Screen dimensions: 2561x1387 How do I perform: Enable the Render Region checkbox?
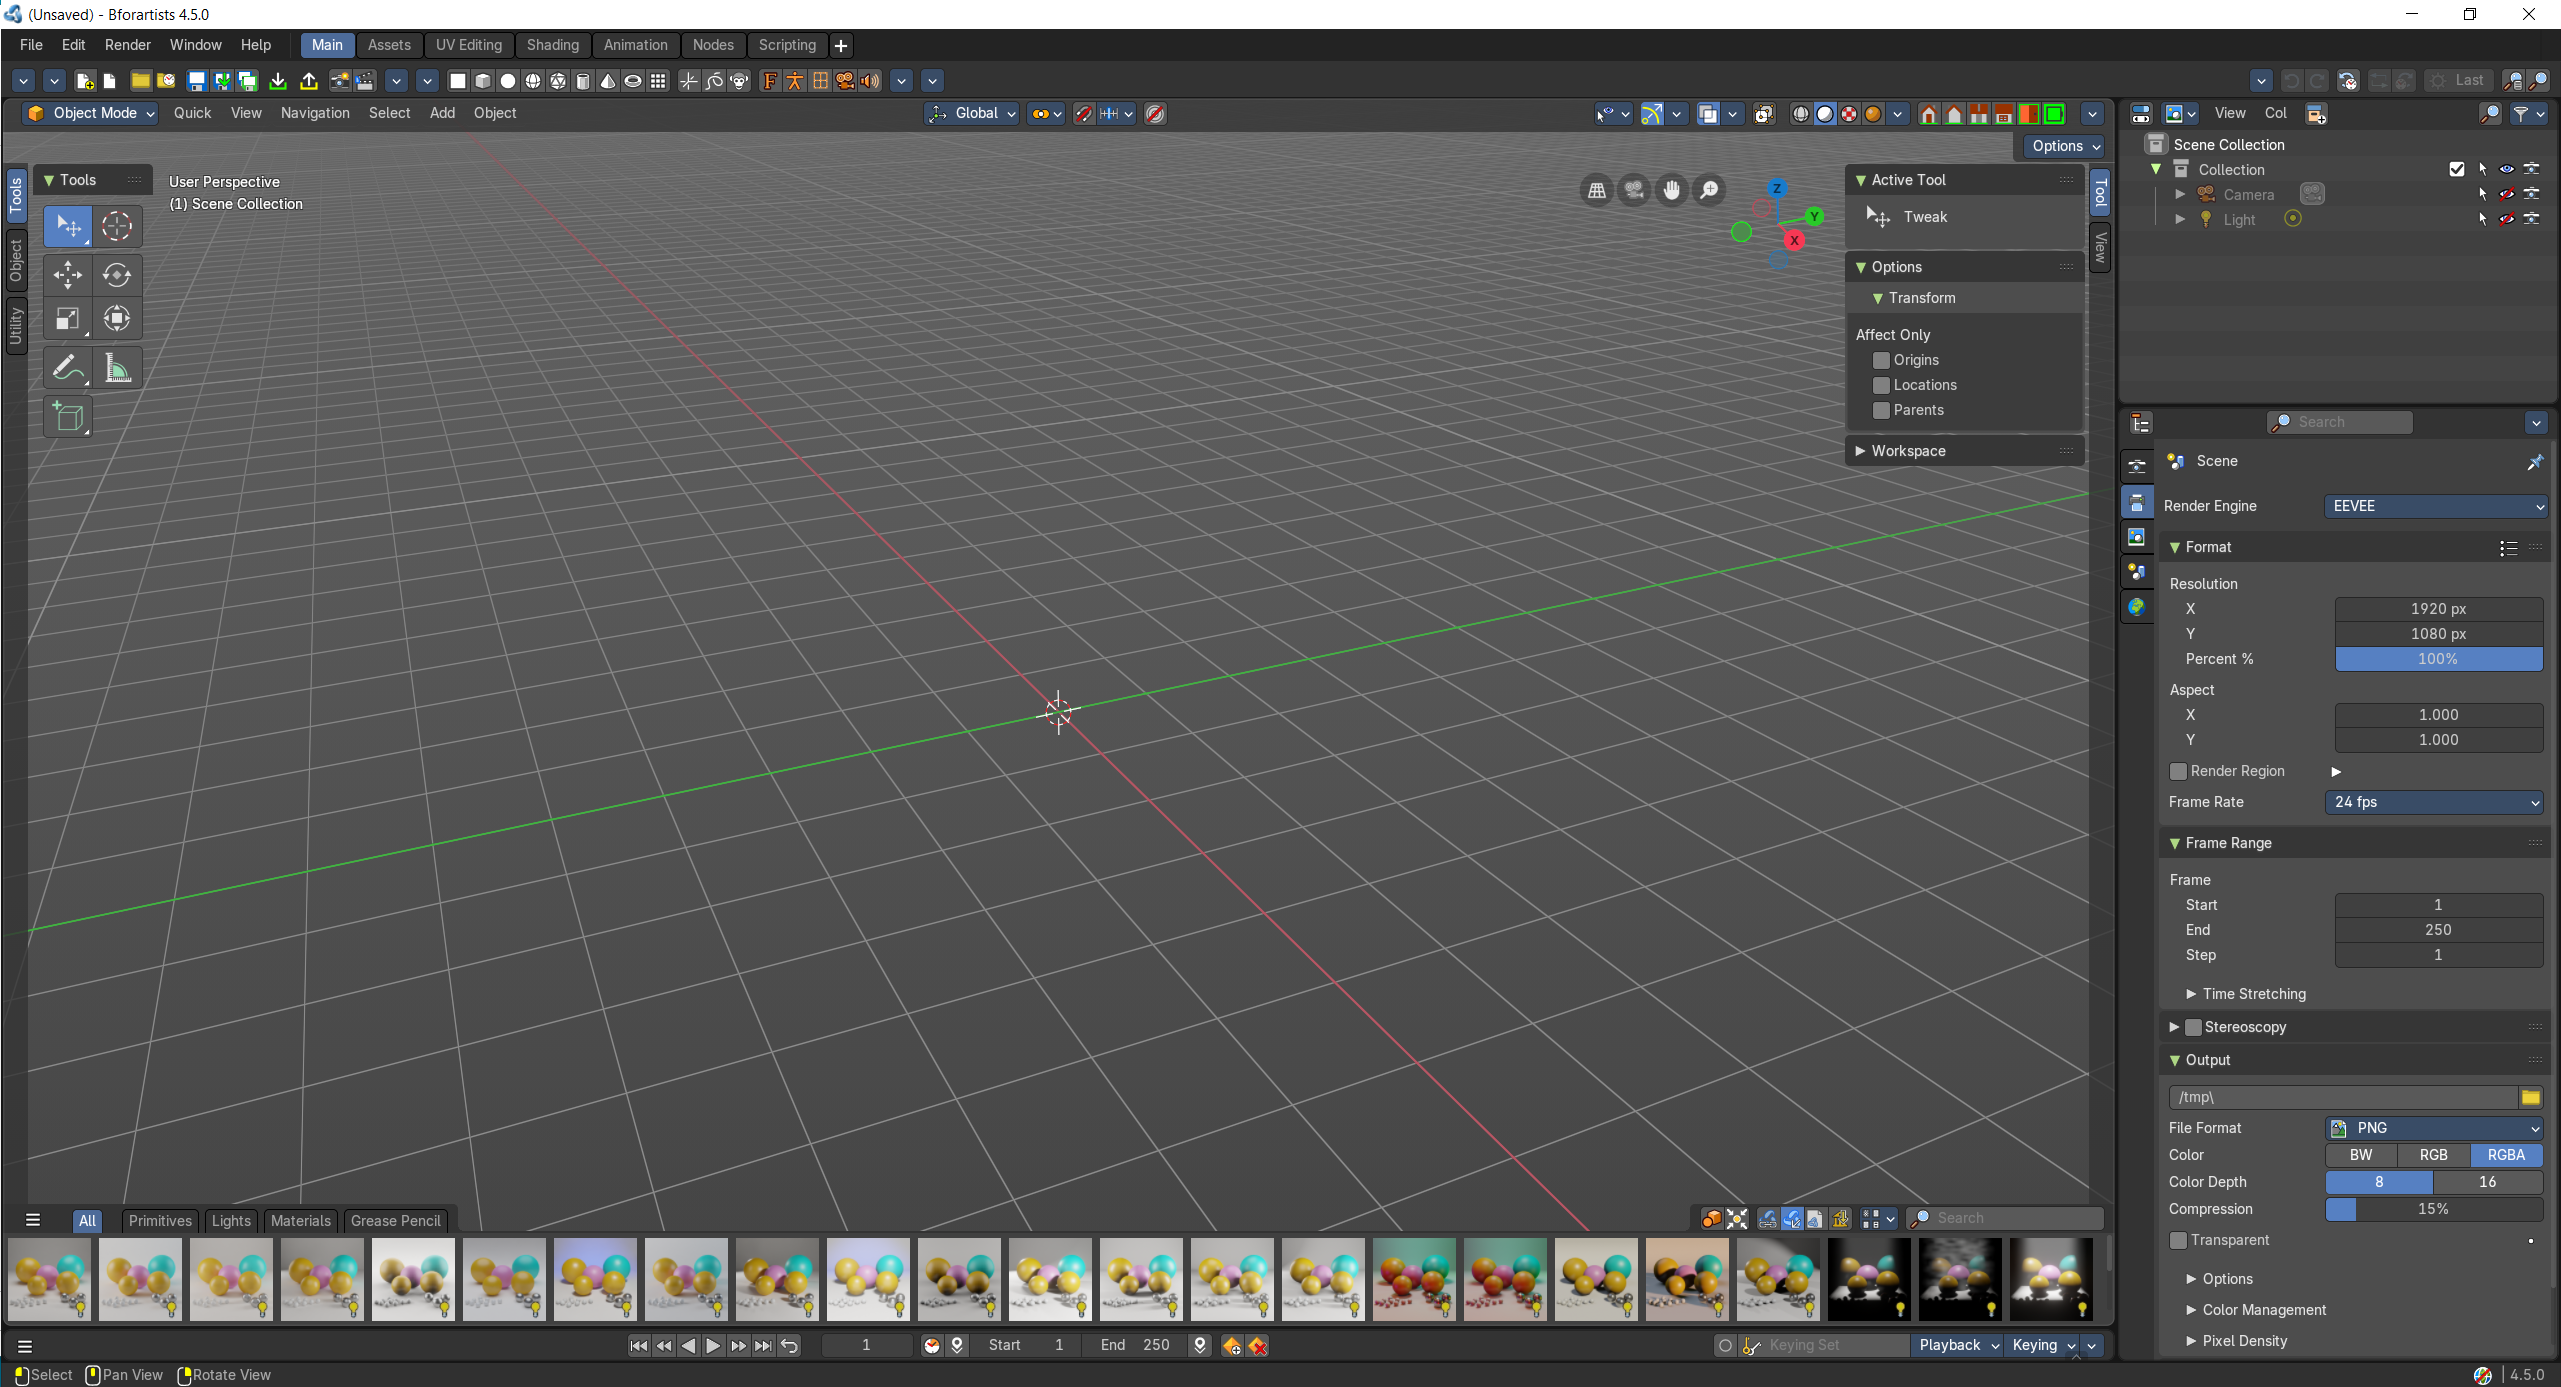click(2178, 771)
